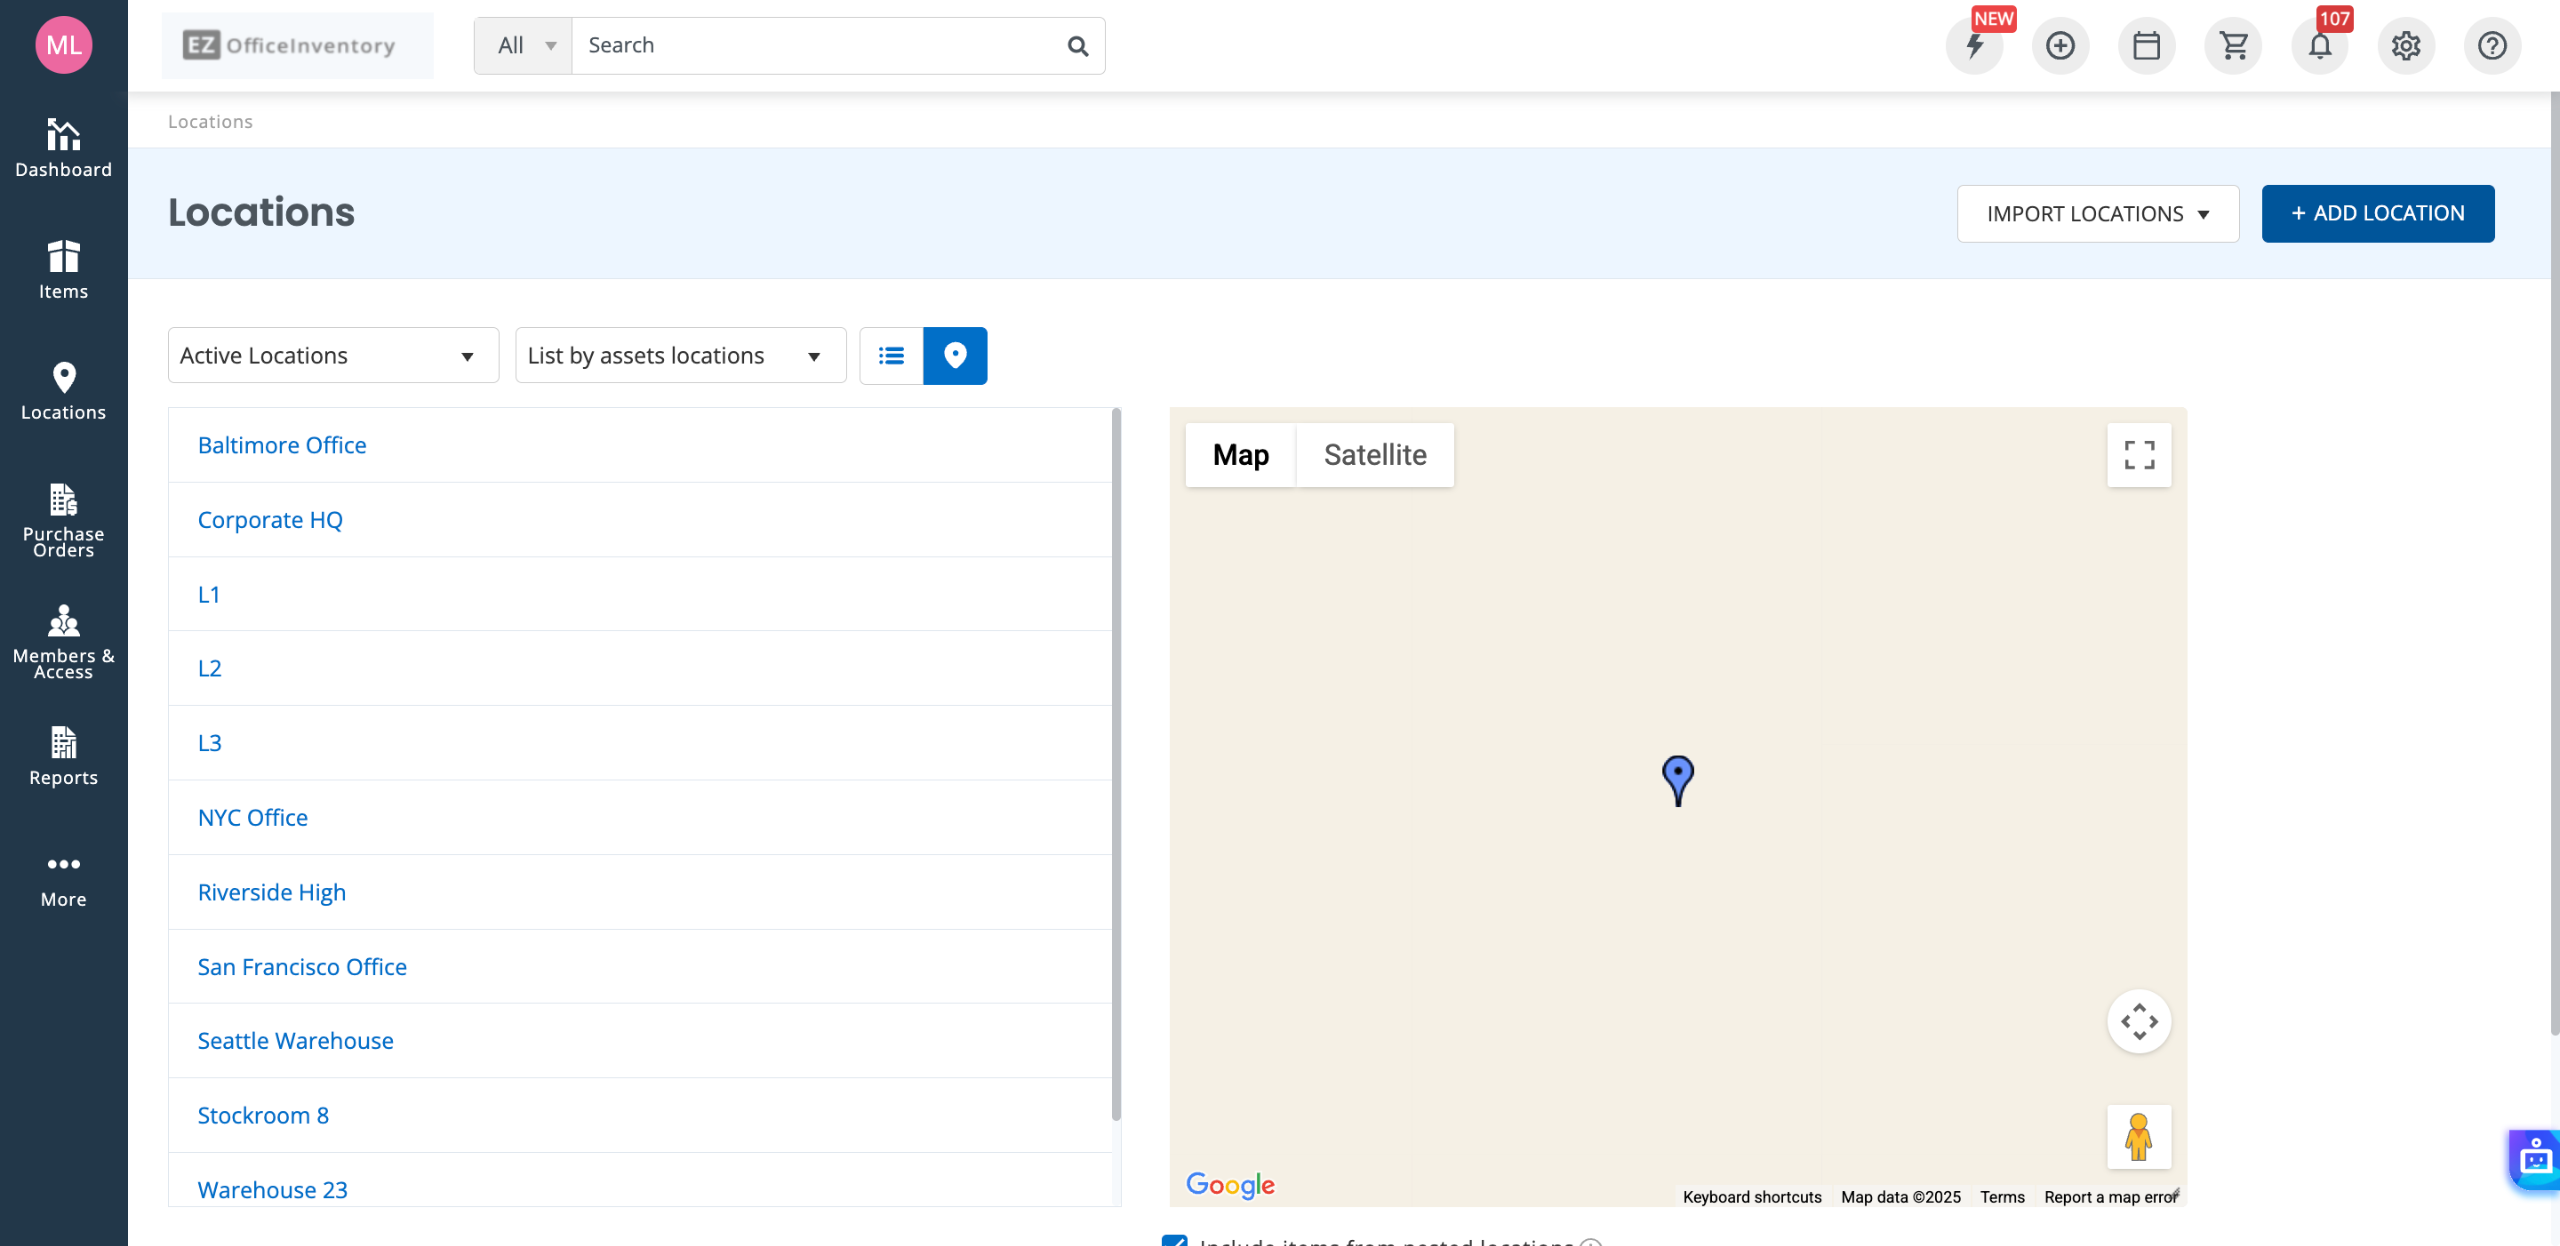Select the map pin view toggle
Viewport: 2560px width, 1246px height.
tap(955, 356)
